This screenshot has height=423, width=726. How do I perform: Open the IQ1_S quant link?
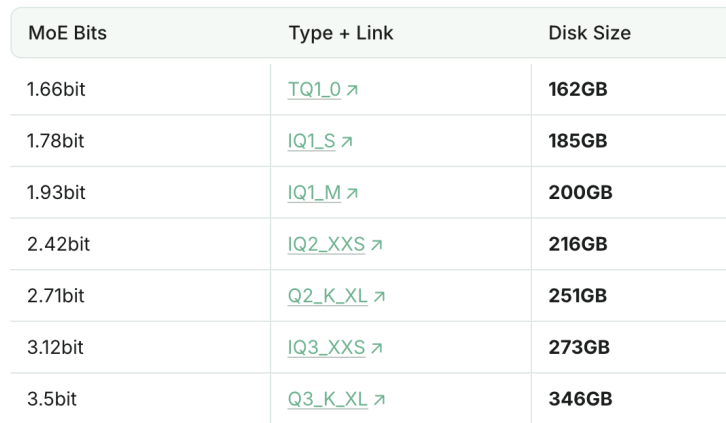[312, 142]
